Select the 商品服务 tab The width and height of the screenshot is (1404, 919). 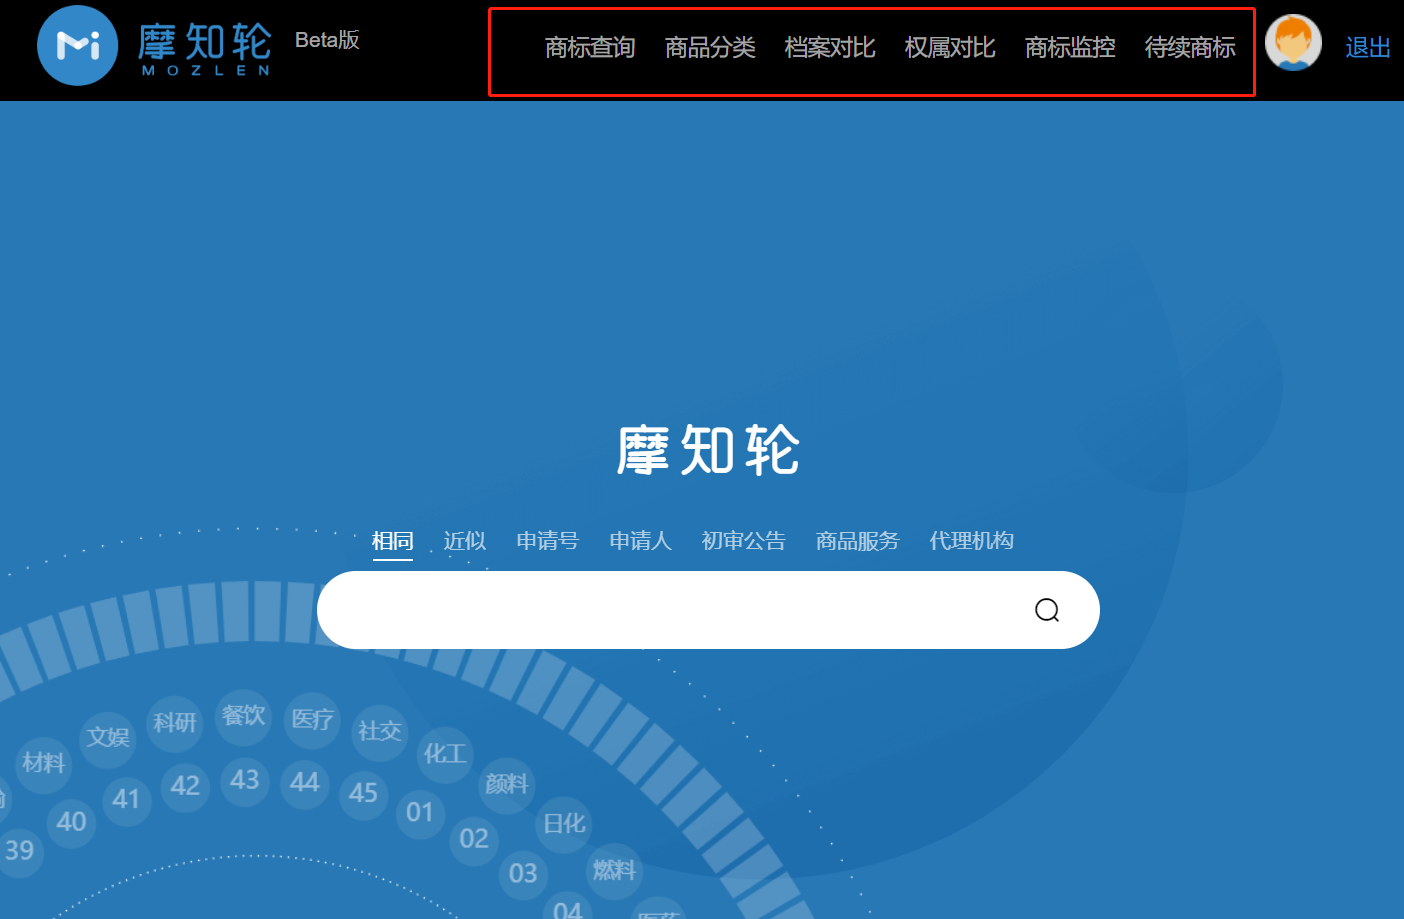click(x=857, y=541)
